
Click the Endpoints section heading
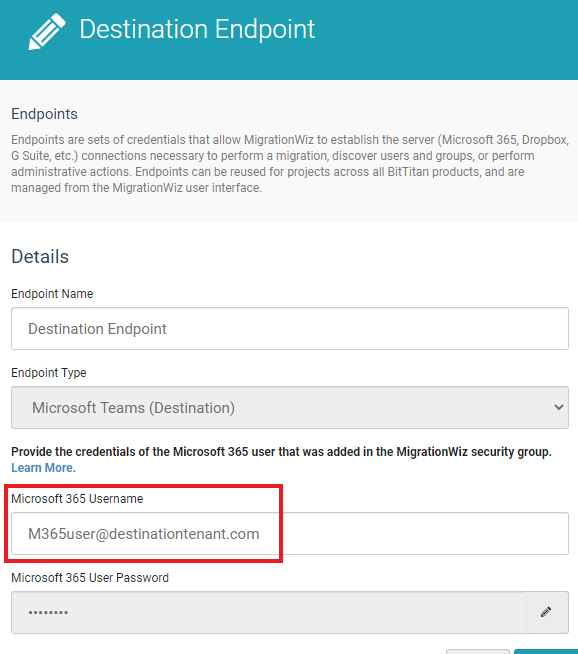tap(44, 114)
